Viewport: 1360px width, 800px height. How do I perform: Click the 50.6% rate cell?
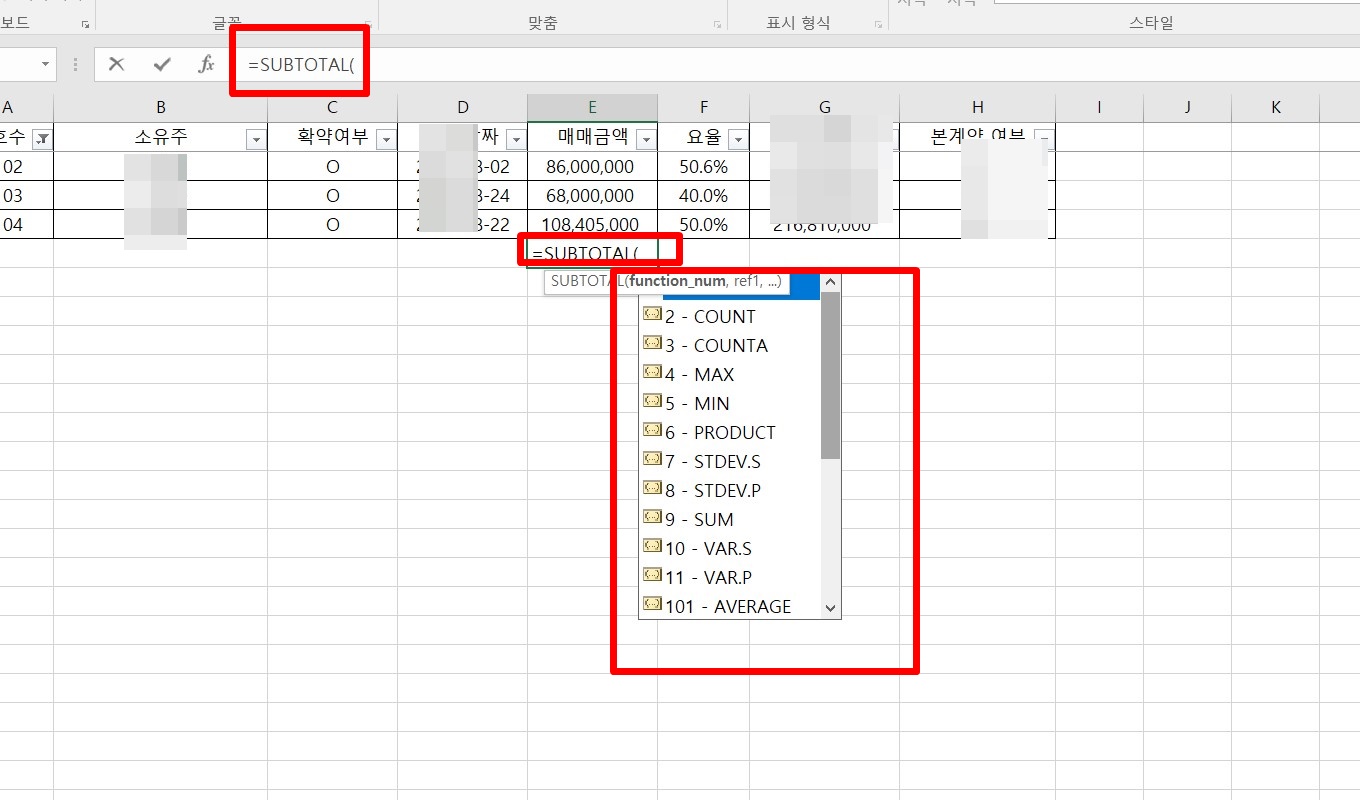coord(703,167)
